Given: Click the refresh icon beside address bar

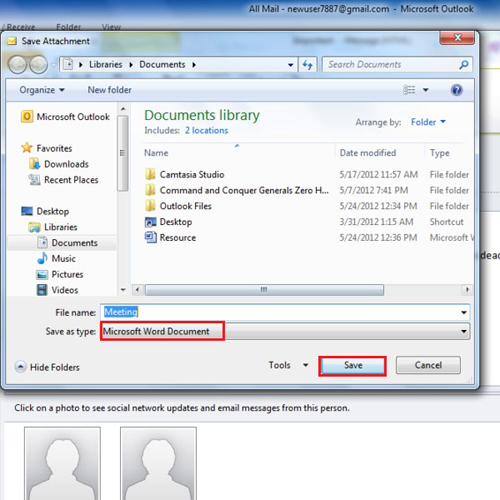Looking at the screenshot, I should [x=308, y=65].
